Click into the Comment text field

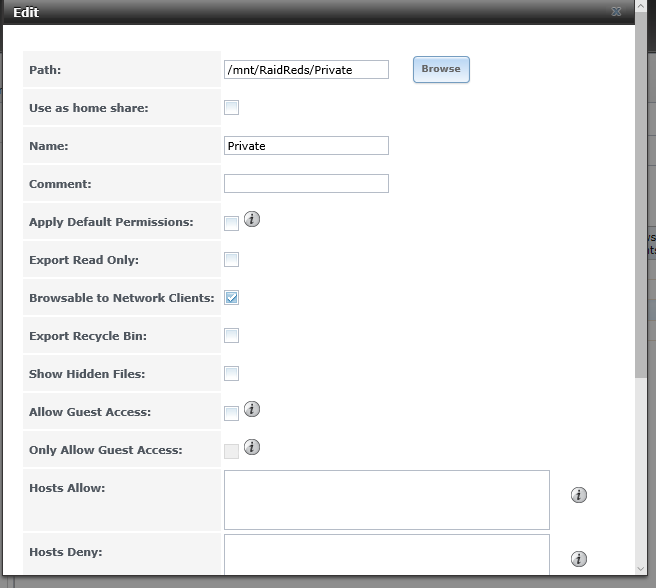(x=306, y=184)
